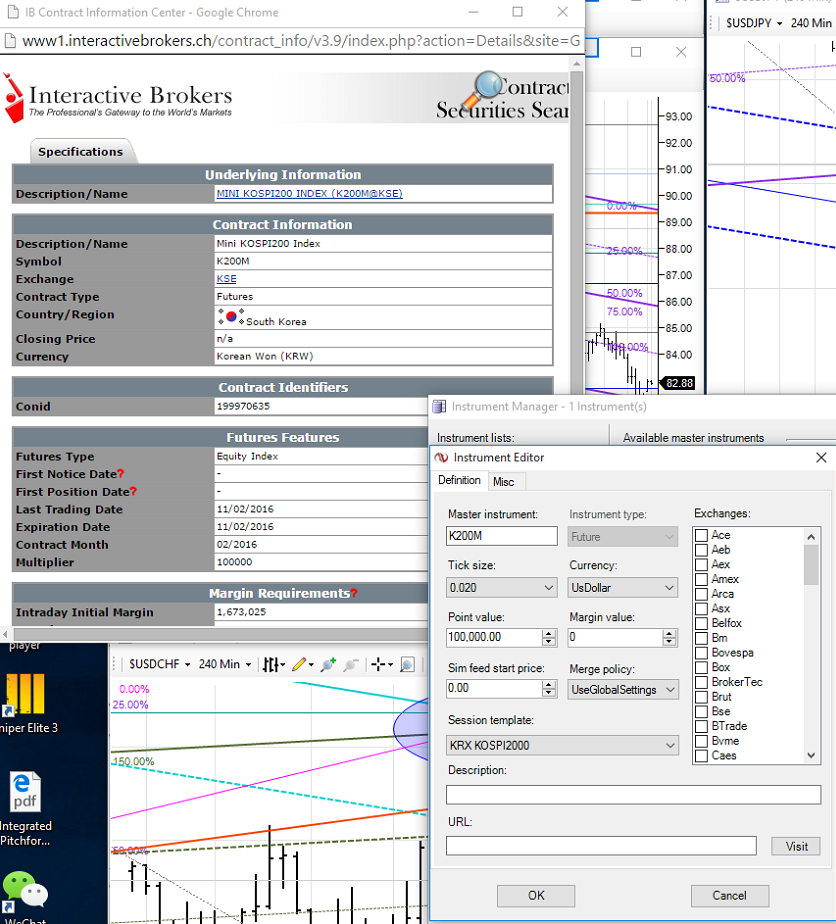Screen dimensions: 836x924
Task: Select the 82.88 price label on chart
Action: pos(679,384)
